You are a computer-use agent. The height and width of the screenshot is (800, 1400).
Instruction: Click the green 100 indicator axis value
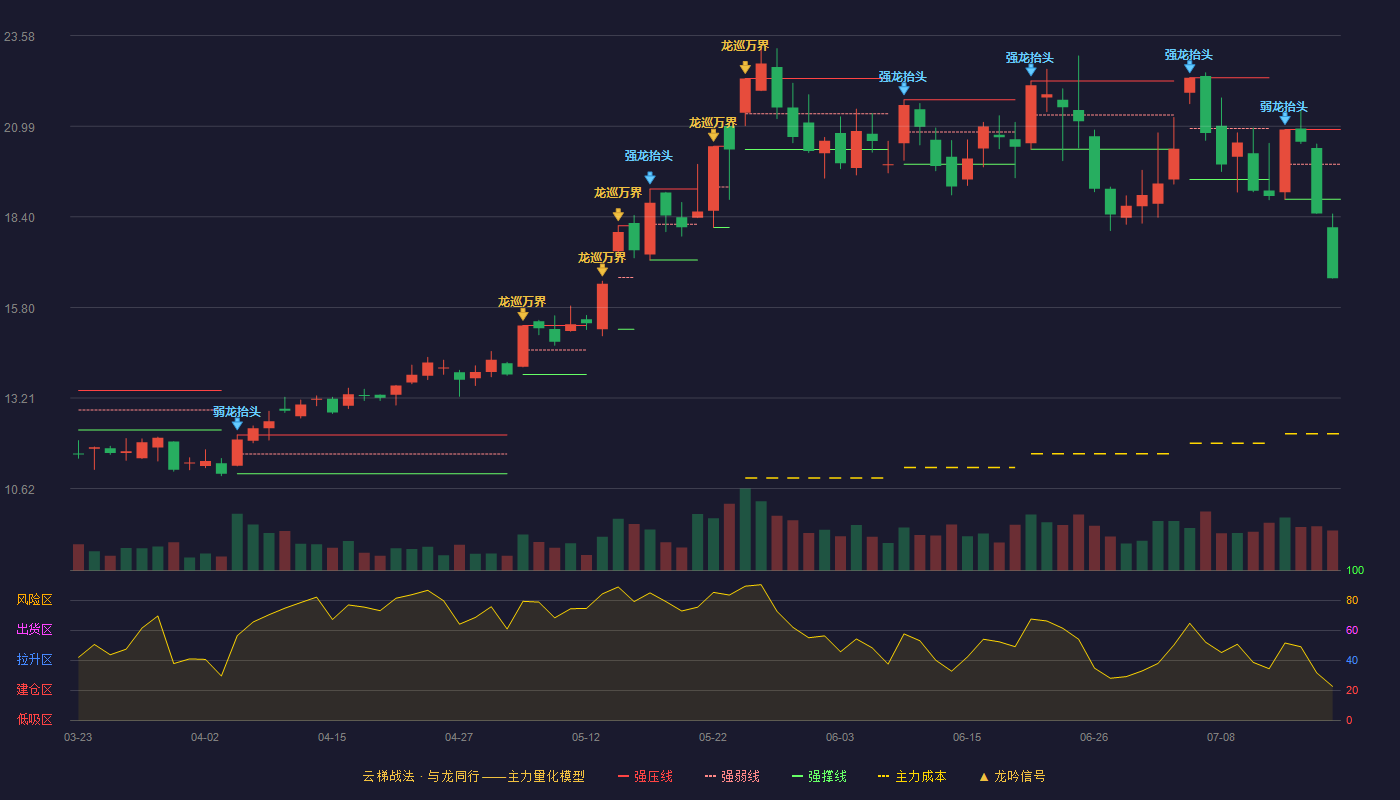click(x=1355, y=571)
